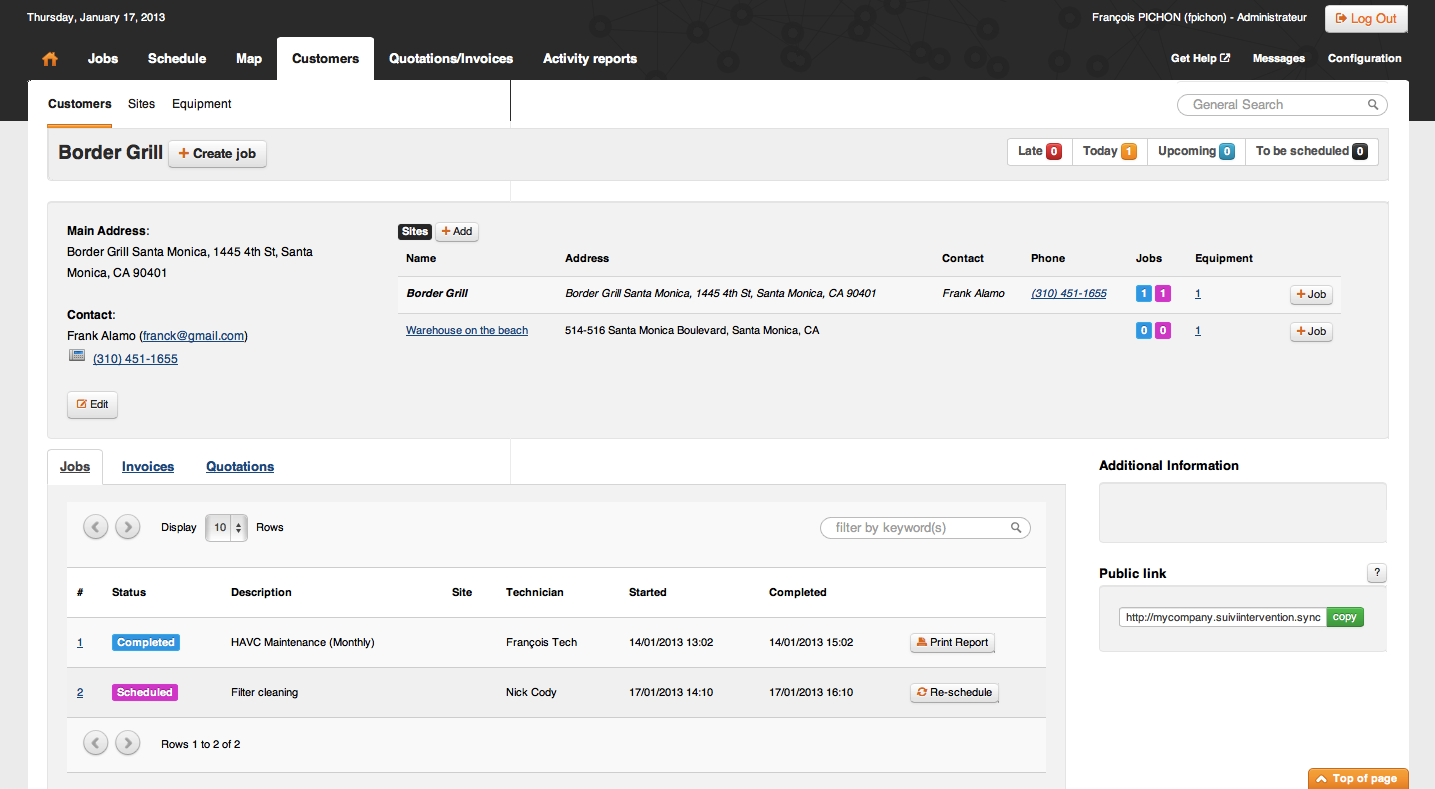
Task: Click next page arrow below the jobs table
Action: pyautogui.click(x=127, y=743)
